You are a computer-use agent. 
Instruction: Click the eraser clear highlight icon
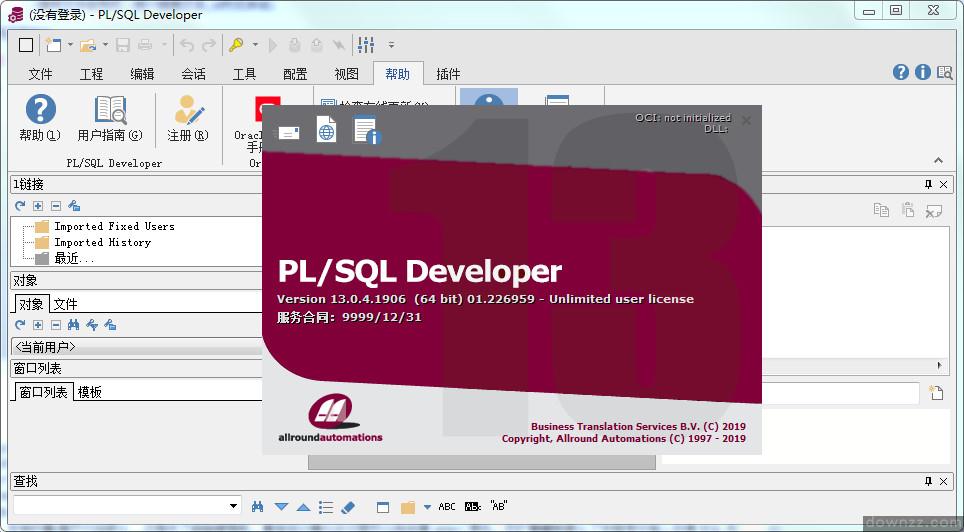348,507
